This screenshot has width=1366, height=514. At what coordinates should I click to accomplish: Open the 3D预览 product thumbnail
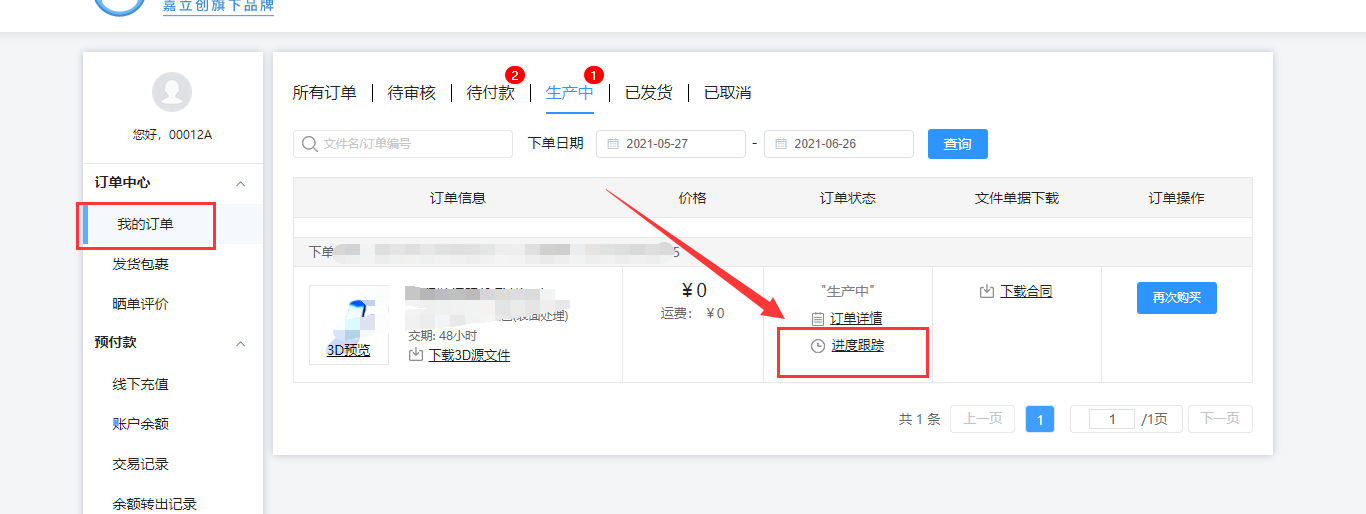point(348,325)
